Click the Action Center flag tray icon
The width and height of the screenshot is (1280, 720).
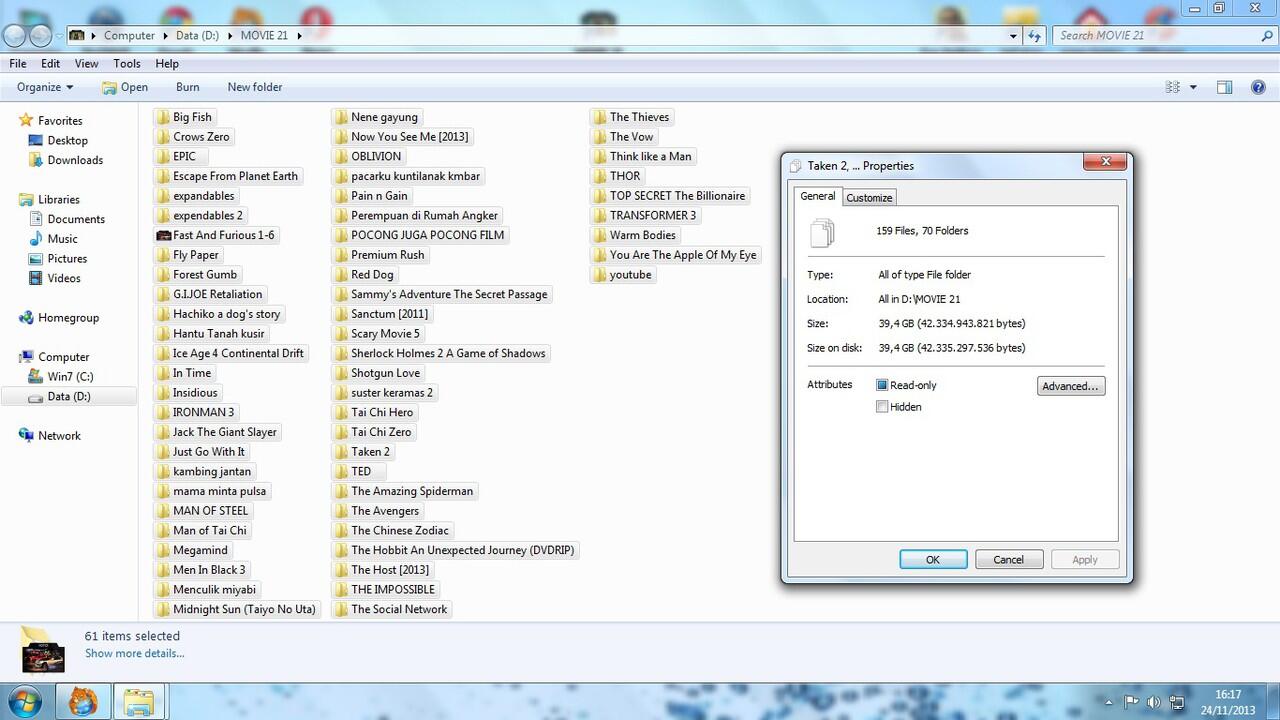(1131, 702)
